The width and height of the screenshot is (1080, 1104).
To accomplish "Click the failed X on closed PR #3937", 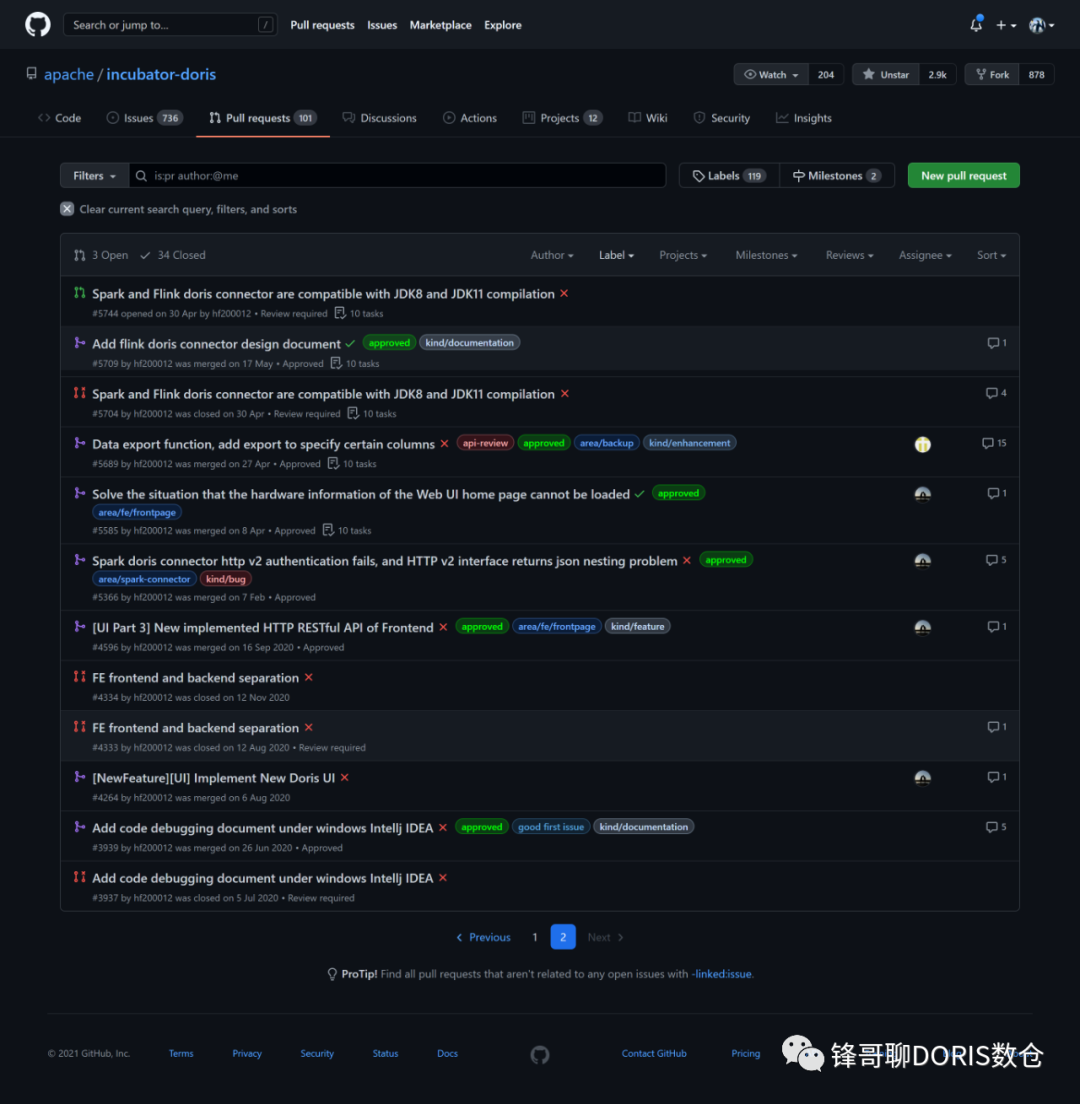I will coord(443,878).
